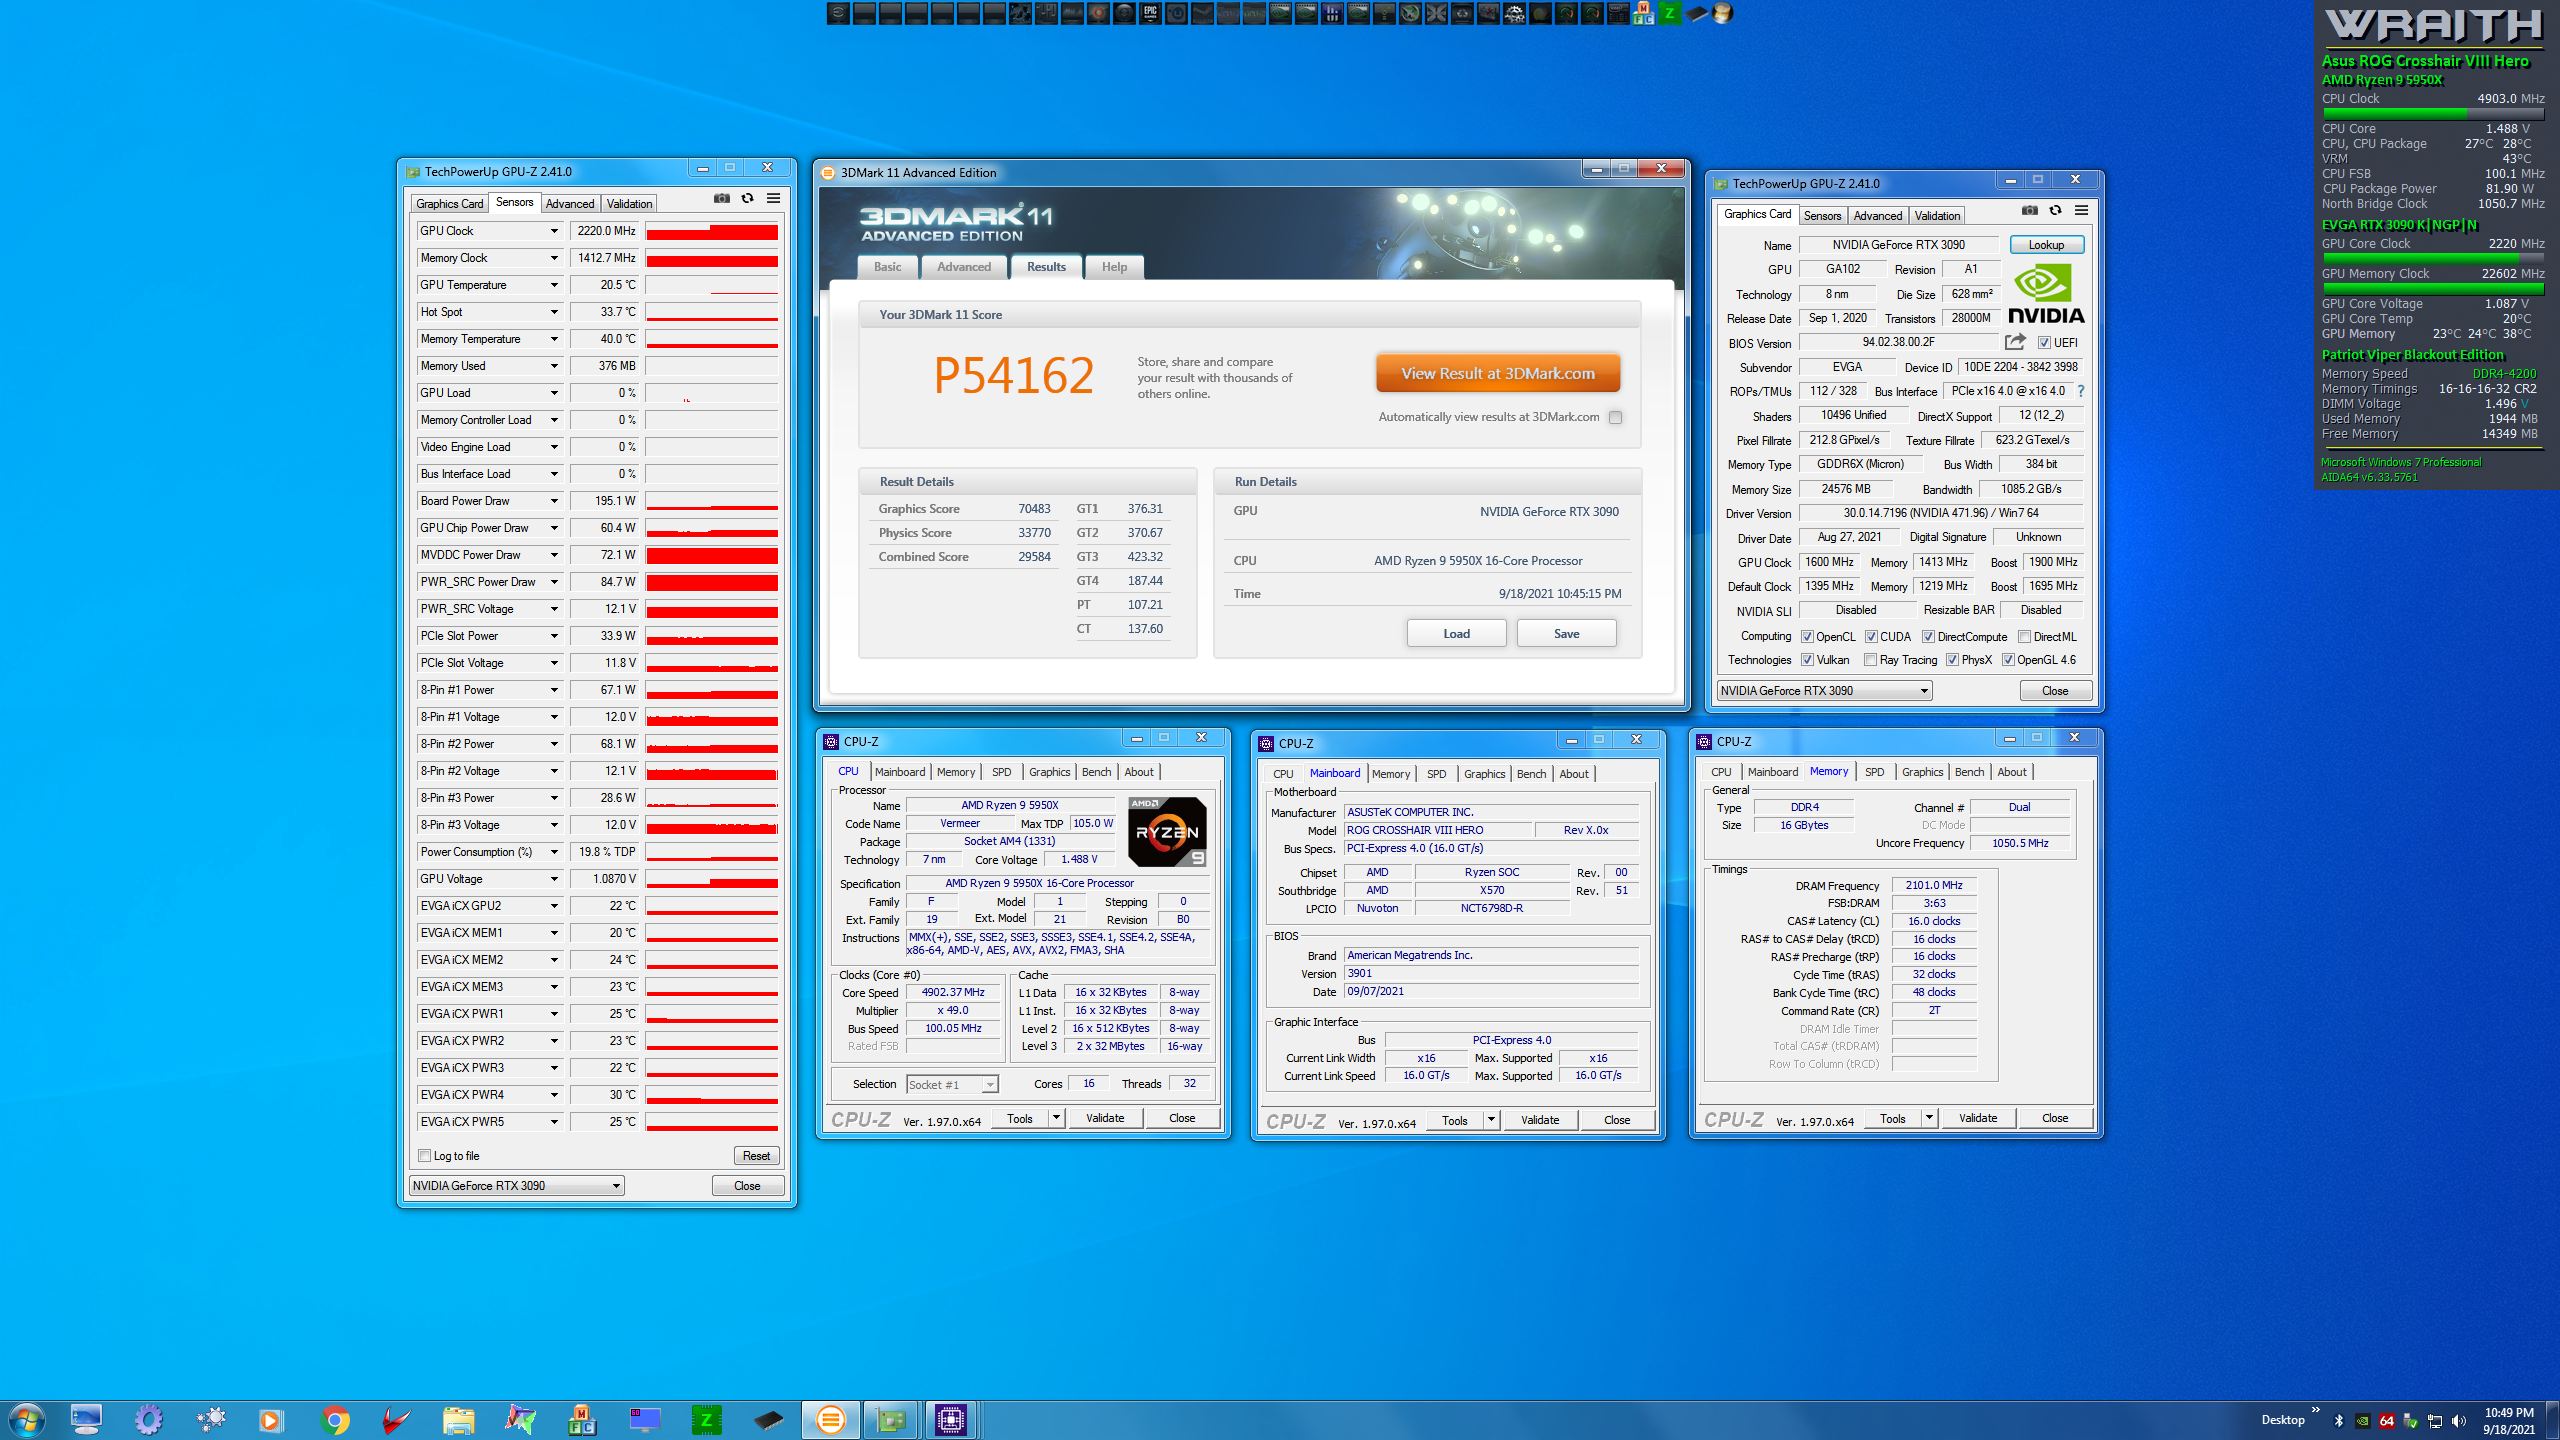Viewport: 2560px width, 1440px height.
Task: Click the GPU Temperature sensor graph
Action: click(x=711, y=285)
